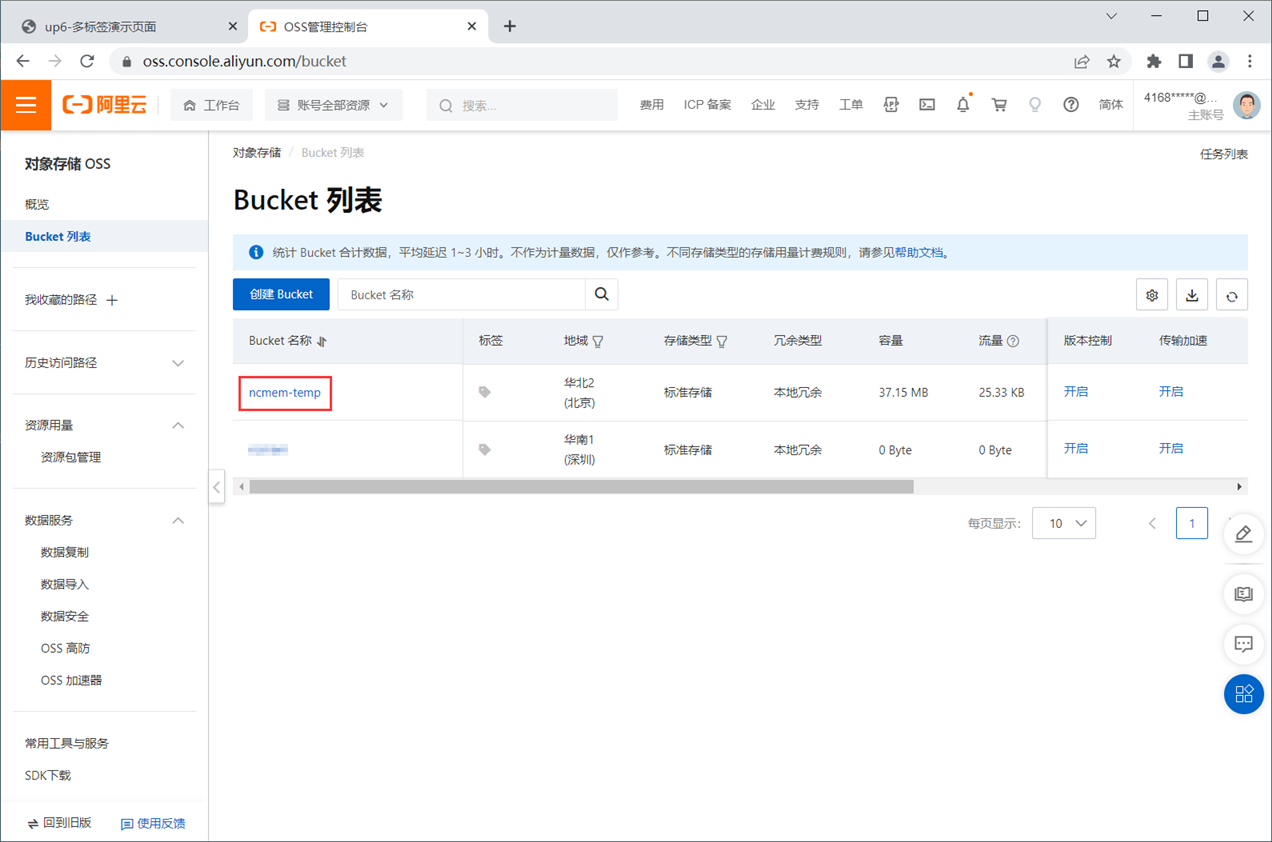This screenshot has height=842, width=1272.
Task: Download the bucket list export
Action: (x=1192, y=295)
